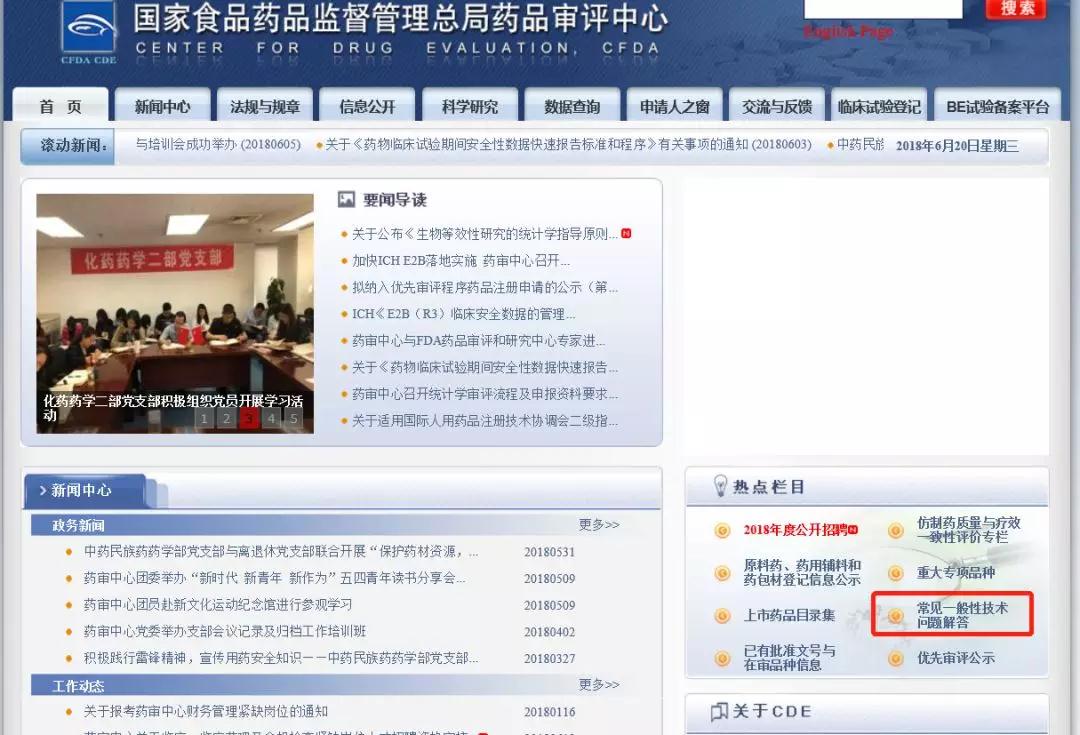Open headline 药审中心召开统计学审评流程及申报资料要求
The image size is (1080, 735).
pos(485,394)
